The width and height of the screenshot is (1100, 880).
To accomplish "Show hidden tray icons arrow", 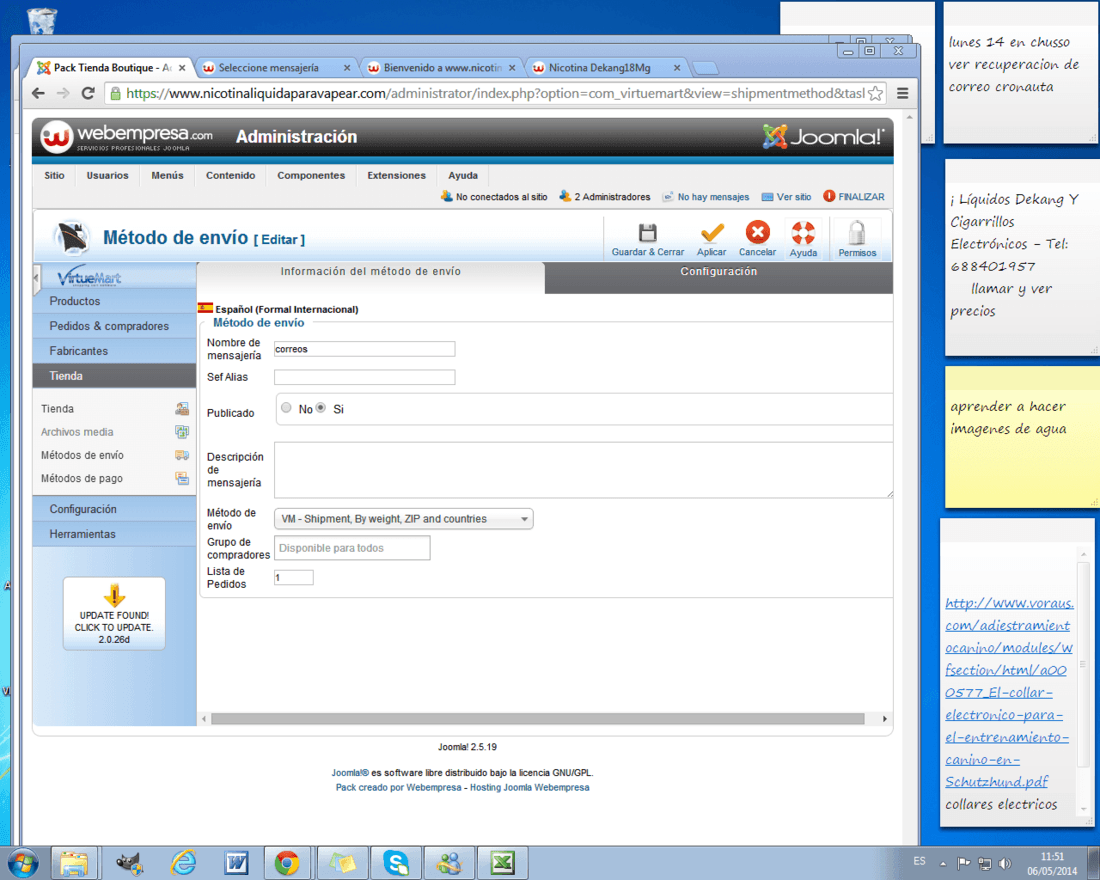I will (x=943, y=863).
